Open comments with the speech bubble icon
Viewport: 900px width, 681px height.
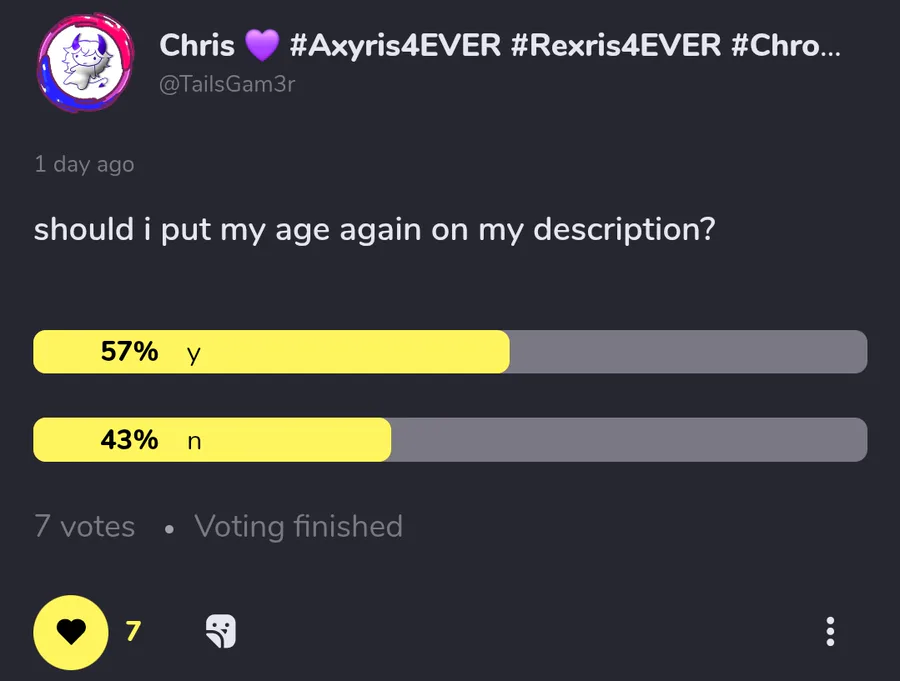(220, 632)
